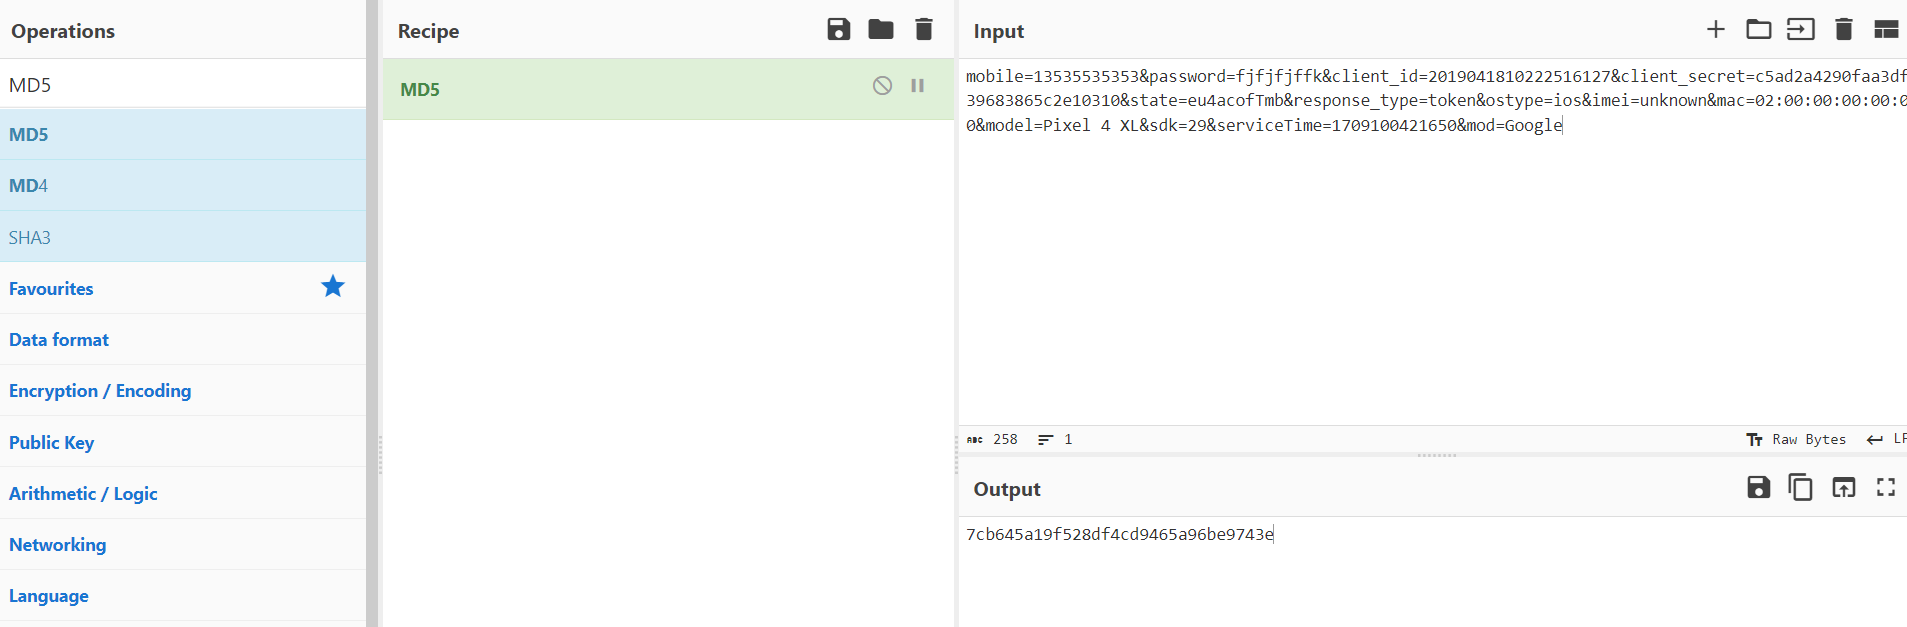Disable the MD5 recipe operation

click(x=882, y=86)
